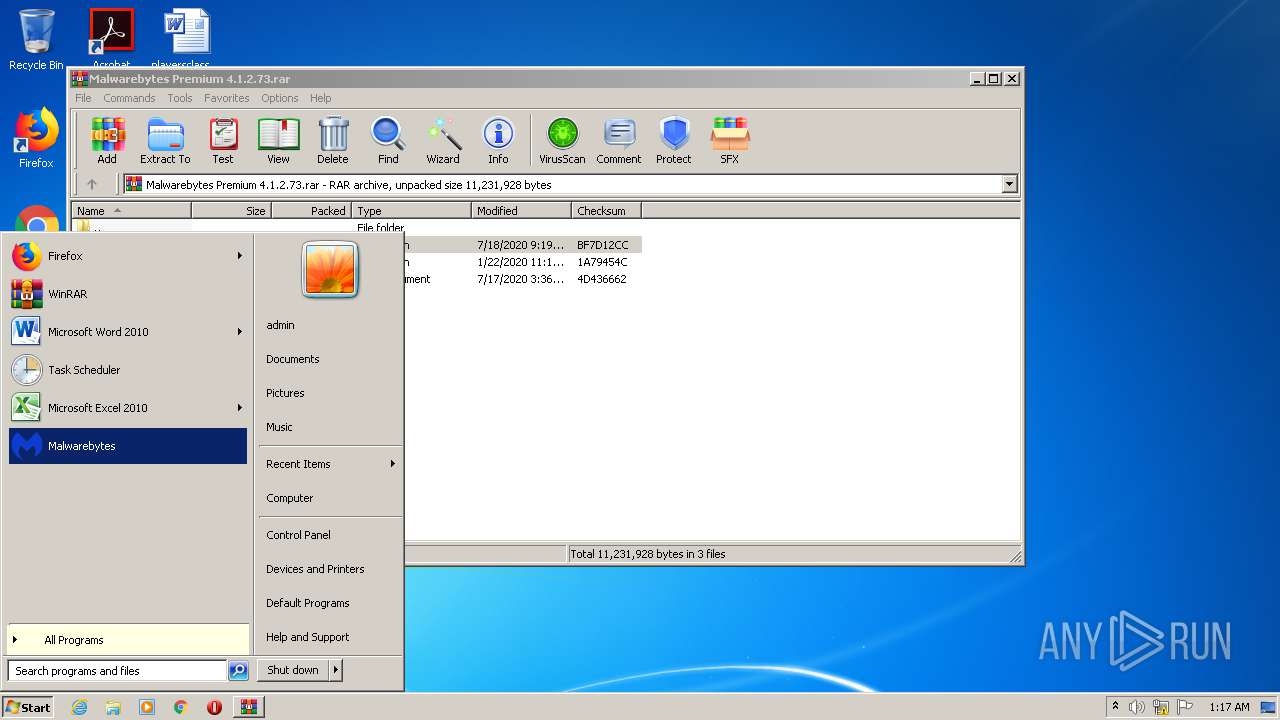1280x720 pixels.
Task: Expand the Recent Items submenu arrow
Action: (x=393, y=464)
